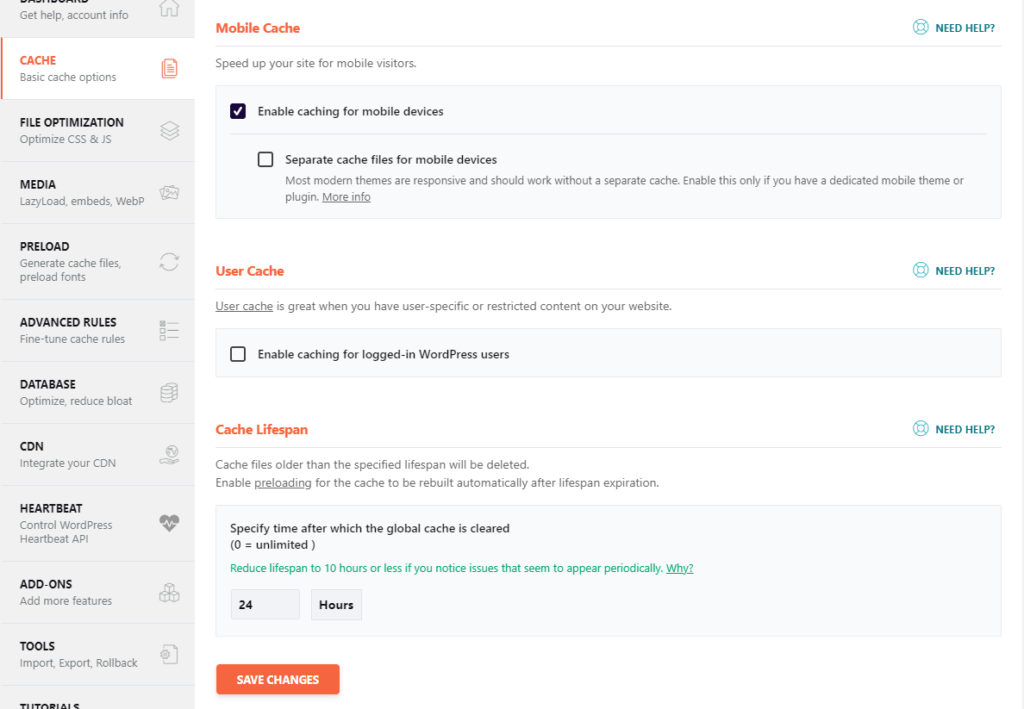Viewport: 1024px width, 709px height.
Task: Click the Database stack icon
Action: pos(169,392)
